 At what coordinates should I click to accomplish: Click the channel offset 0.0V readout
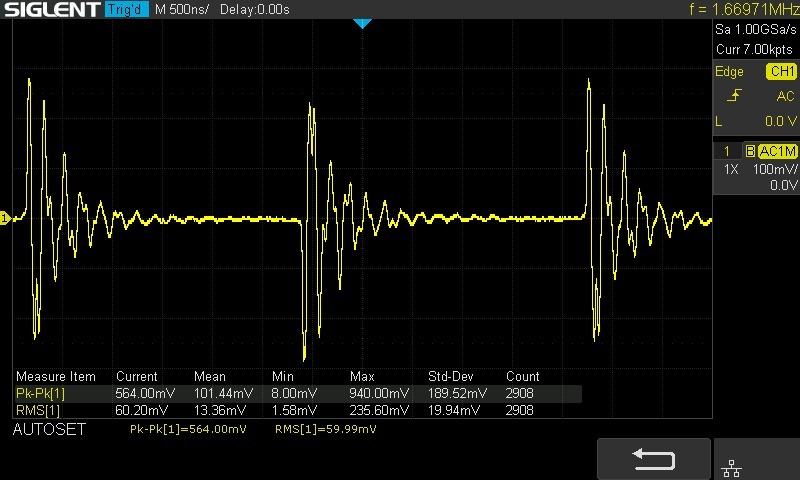[x=784, y=185]
